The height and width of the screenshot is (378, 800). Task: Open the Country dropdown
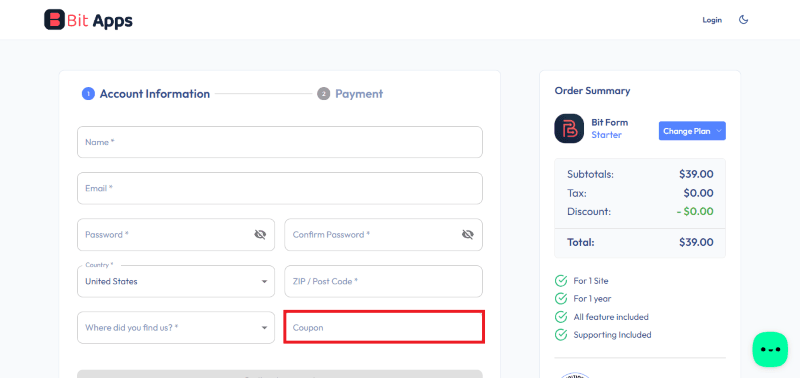tap(176, 281)
